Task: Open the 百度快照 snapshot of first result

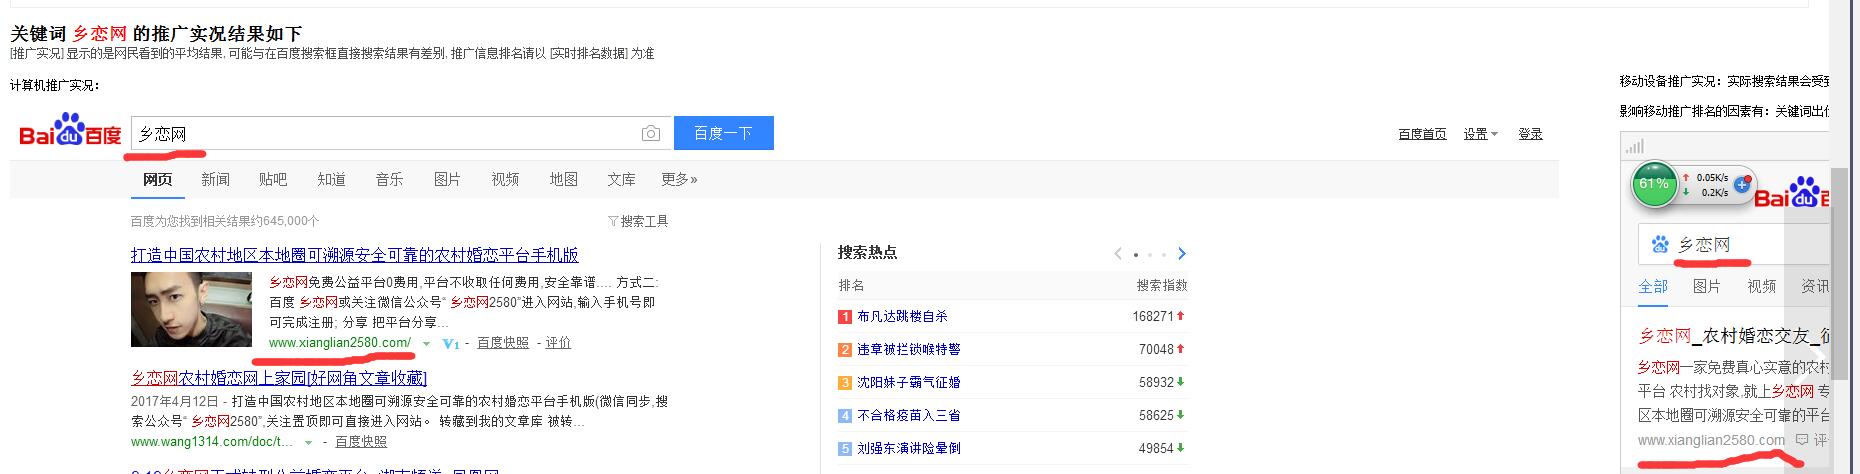Action: [503, 343]
